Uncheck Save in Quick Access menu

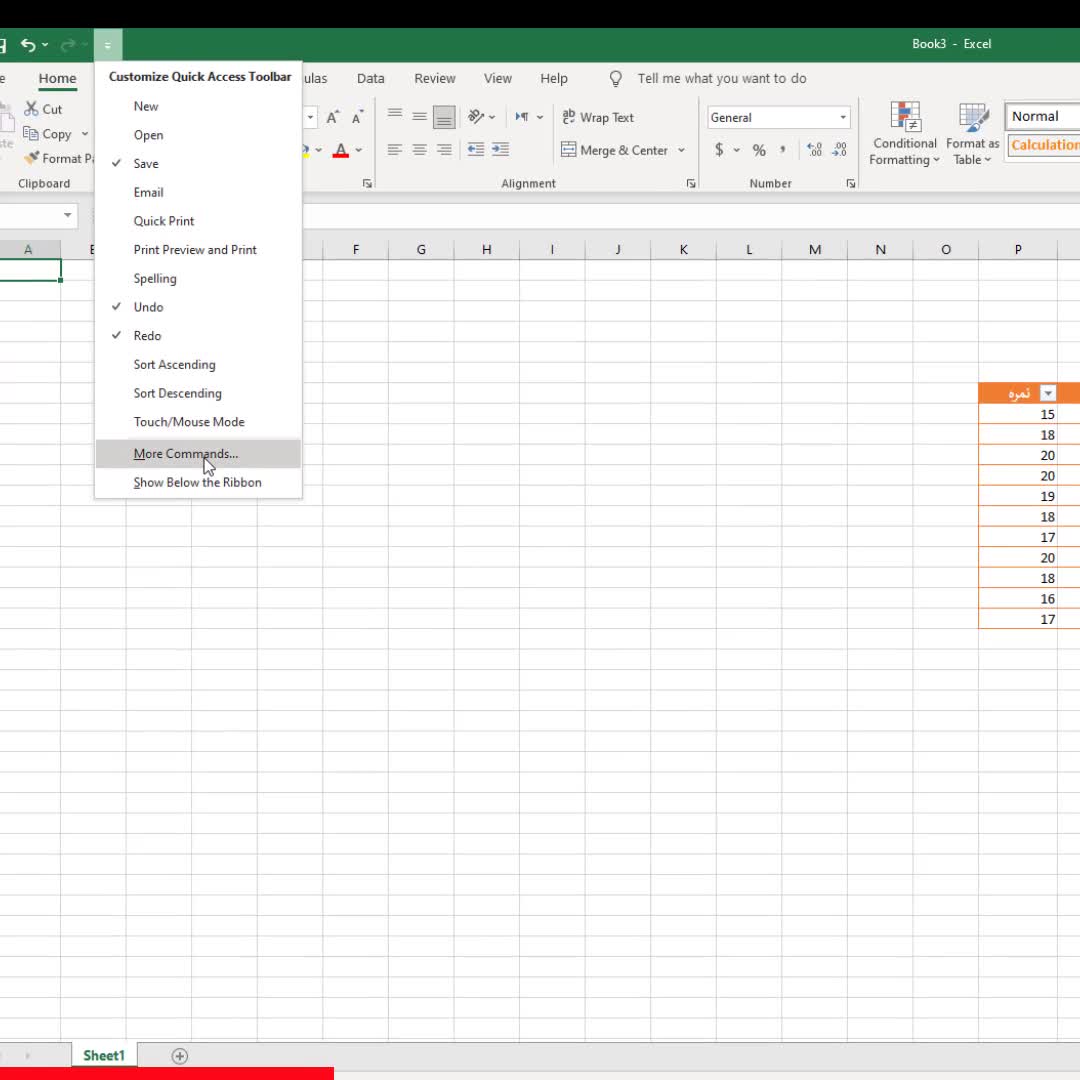[146, 164]
